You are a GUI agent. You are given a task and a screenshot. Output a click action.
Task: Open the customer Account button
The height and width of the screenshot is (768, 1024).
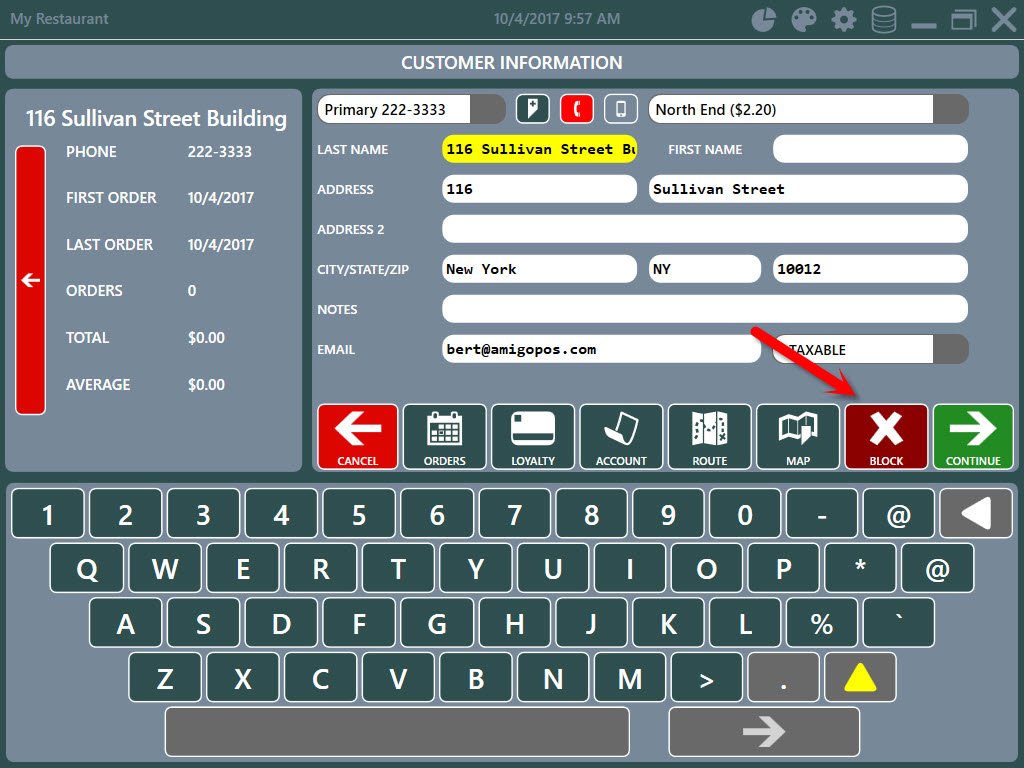click(621, 437)
